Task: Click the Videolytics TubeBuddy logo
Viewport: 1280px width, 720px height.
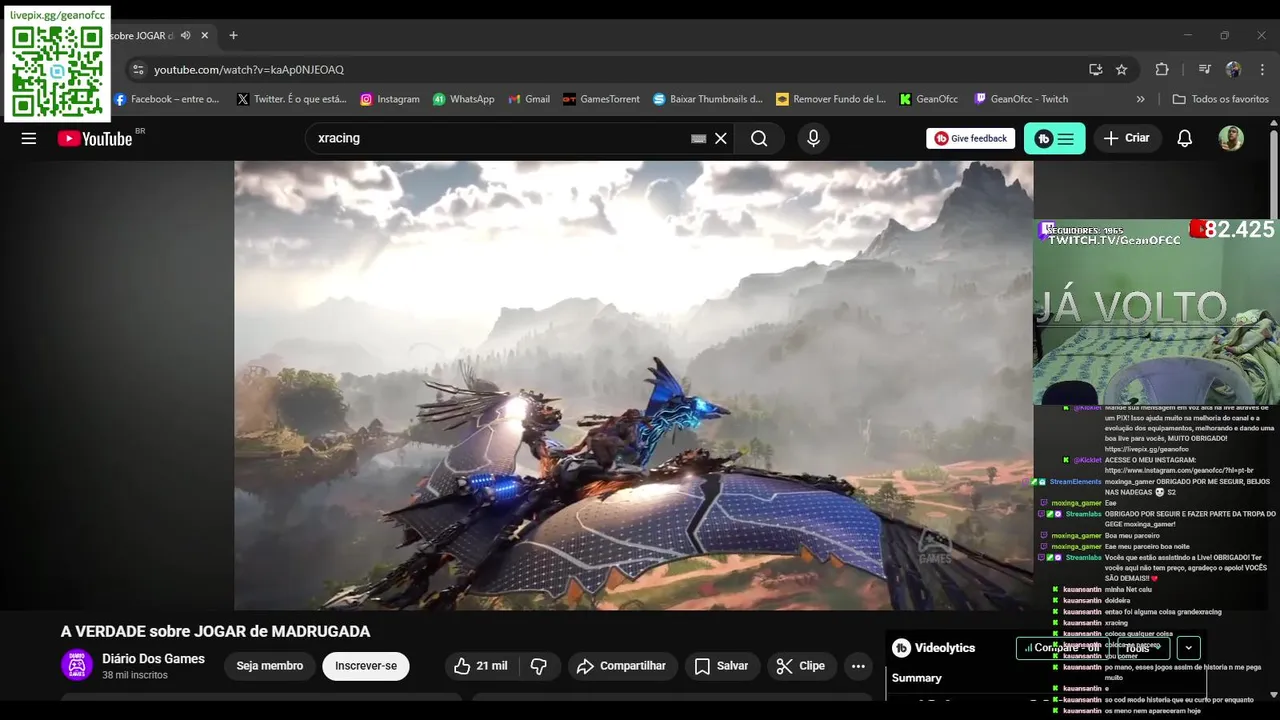Action: [901, 648]
